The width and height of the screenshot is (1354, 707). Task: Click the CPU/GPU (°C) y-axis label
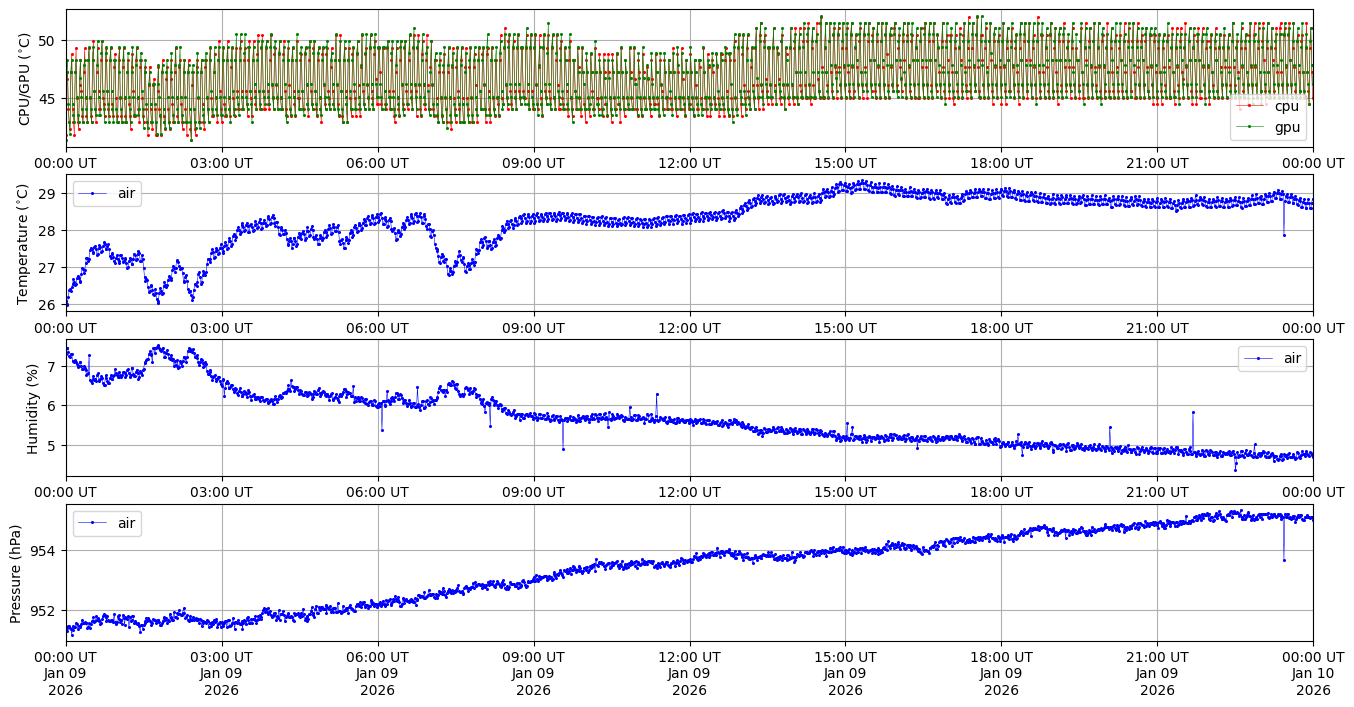tap(24, 79)
